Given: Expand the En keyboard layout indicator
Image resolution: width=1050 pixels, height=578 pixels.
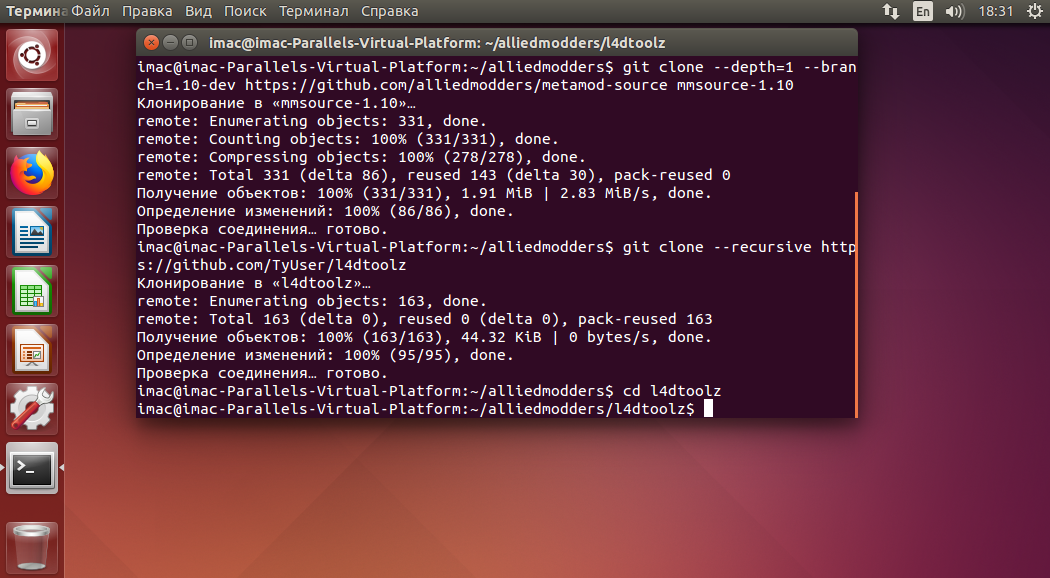Looking at the screenshot, I should click(x=923, y=11).
